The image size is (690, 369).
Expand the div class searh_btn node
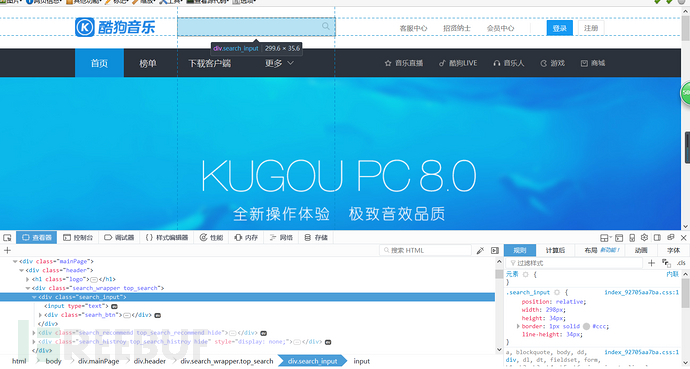40,315
